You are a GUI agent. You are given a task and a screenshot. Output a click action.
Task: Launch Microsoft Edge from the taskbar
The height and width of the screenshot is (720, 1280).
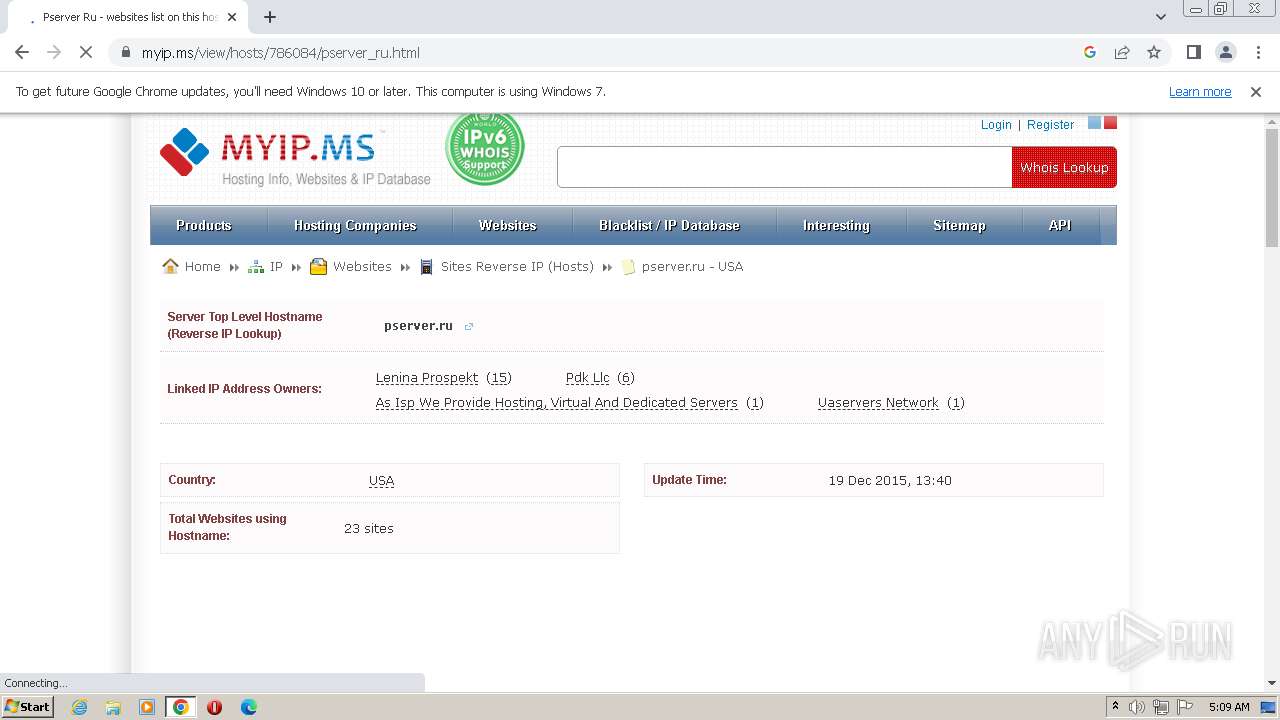click(x=248, y=707)
